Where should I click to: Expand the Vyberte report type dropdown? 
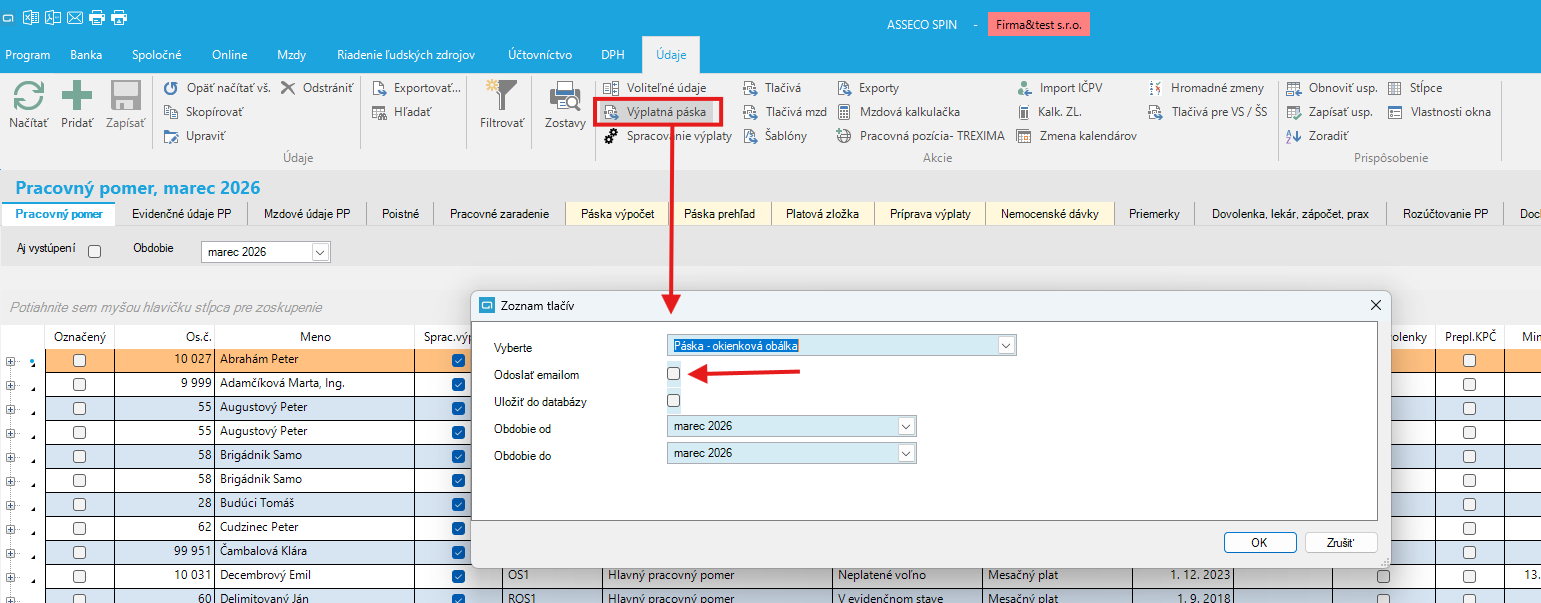point(1006,346)
